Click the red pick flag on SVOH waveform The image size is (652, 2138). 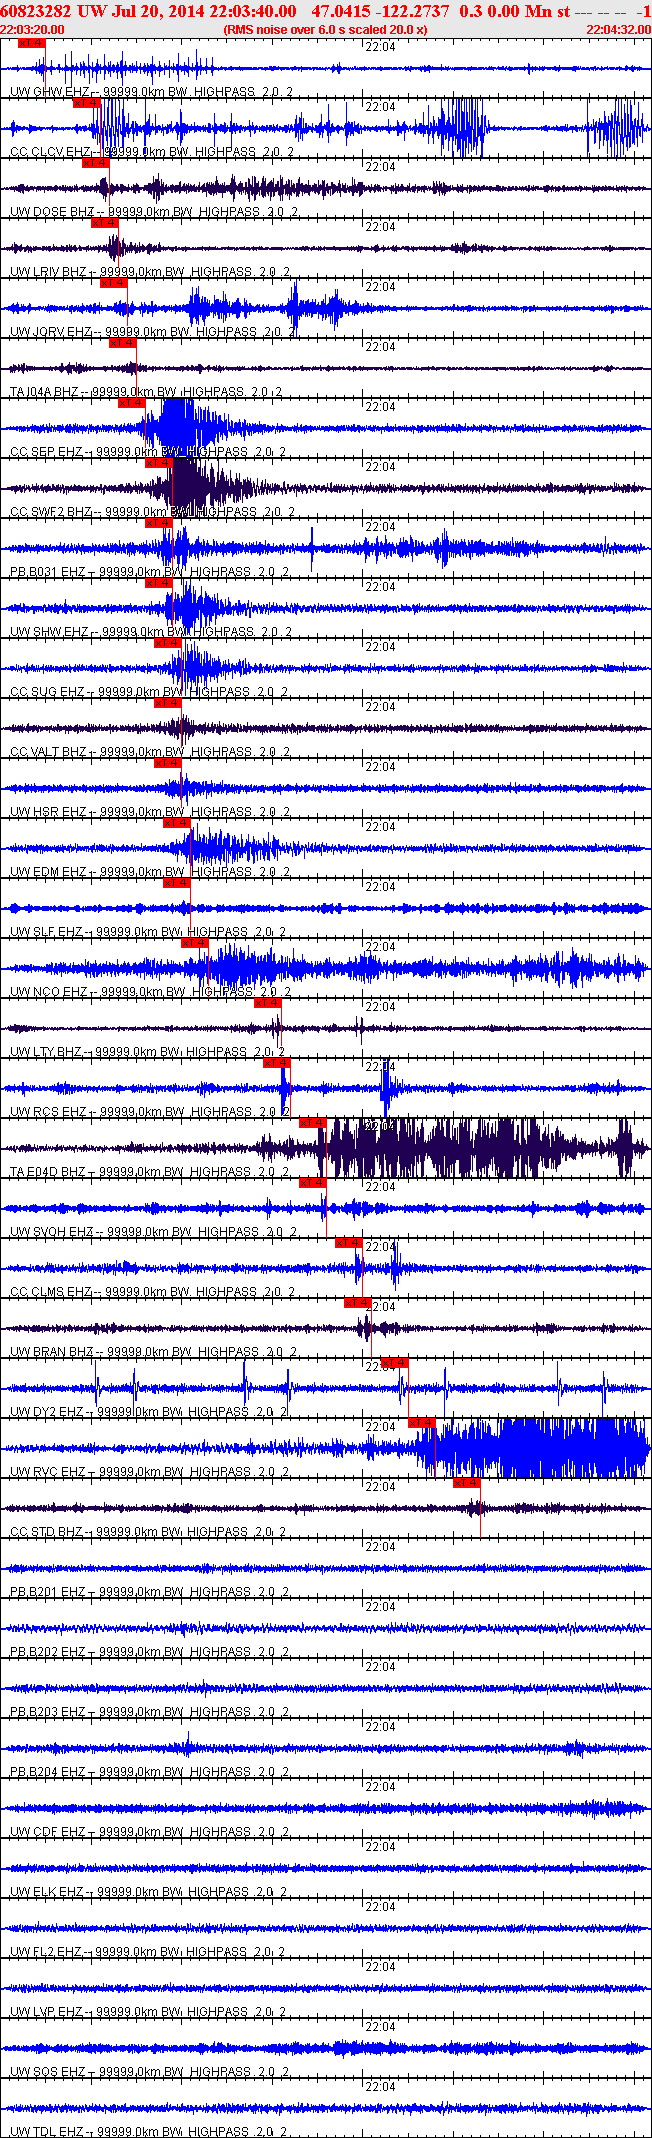click(x=313, y=1183)
